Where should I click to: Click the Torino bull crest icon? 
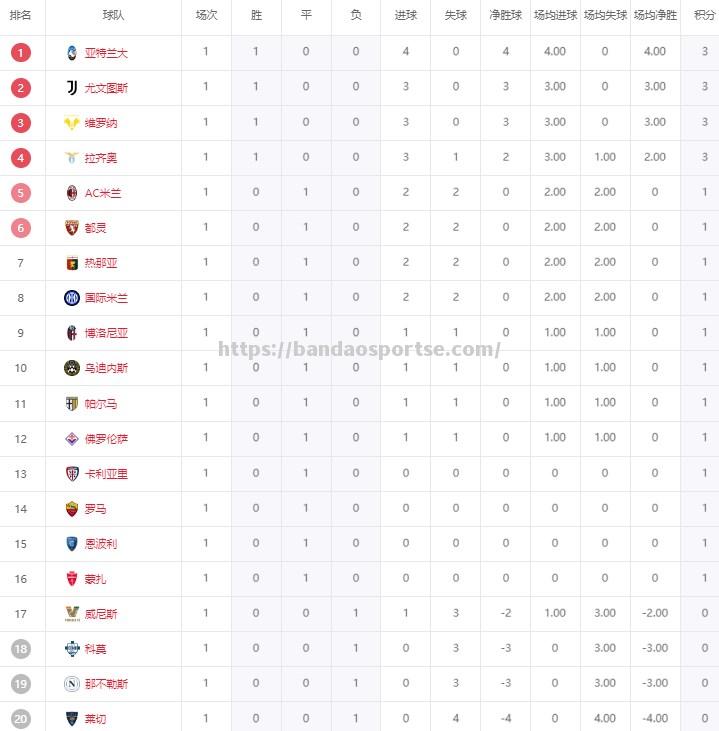click(72, 228)
